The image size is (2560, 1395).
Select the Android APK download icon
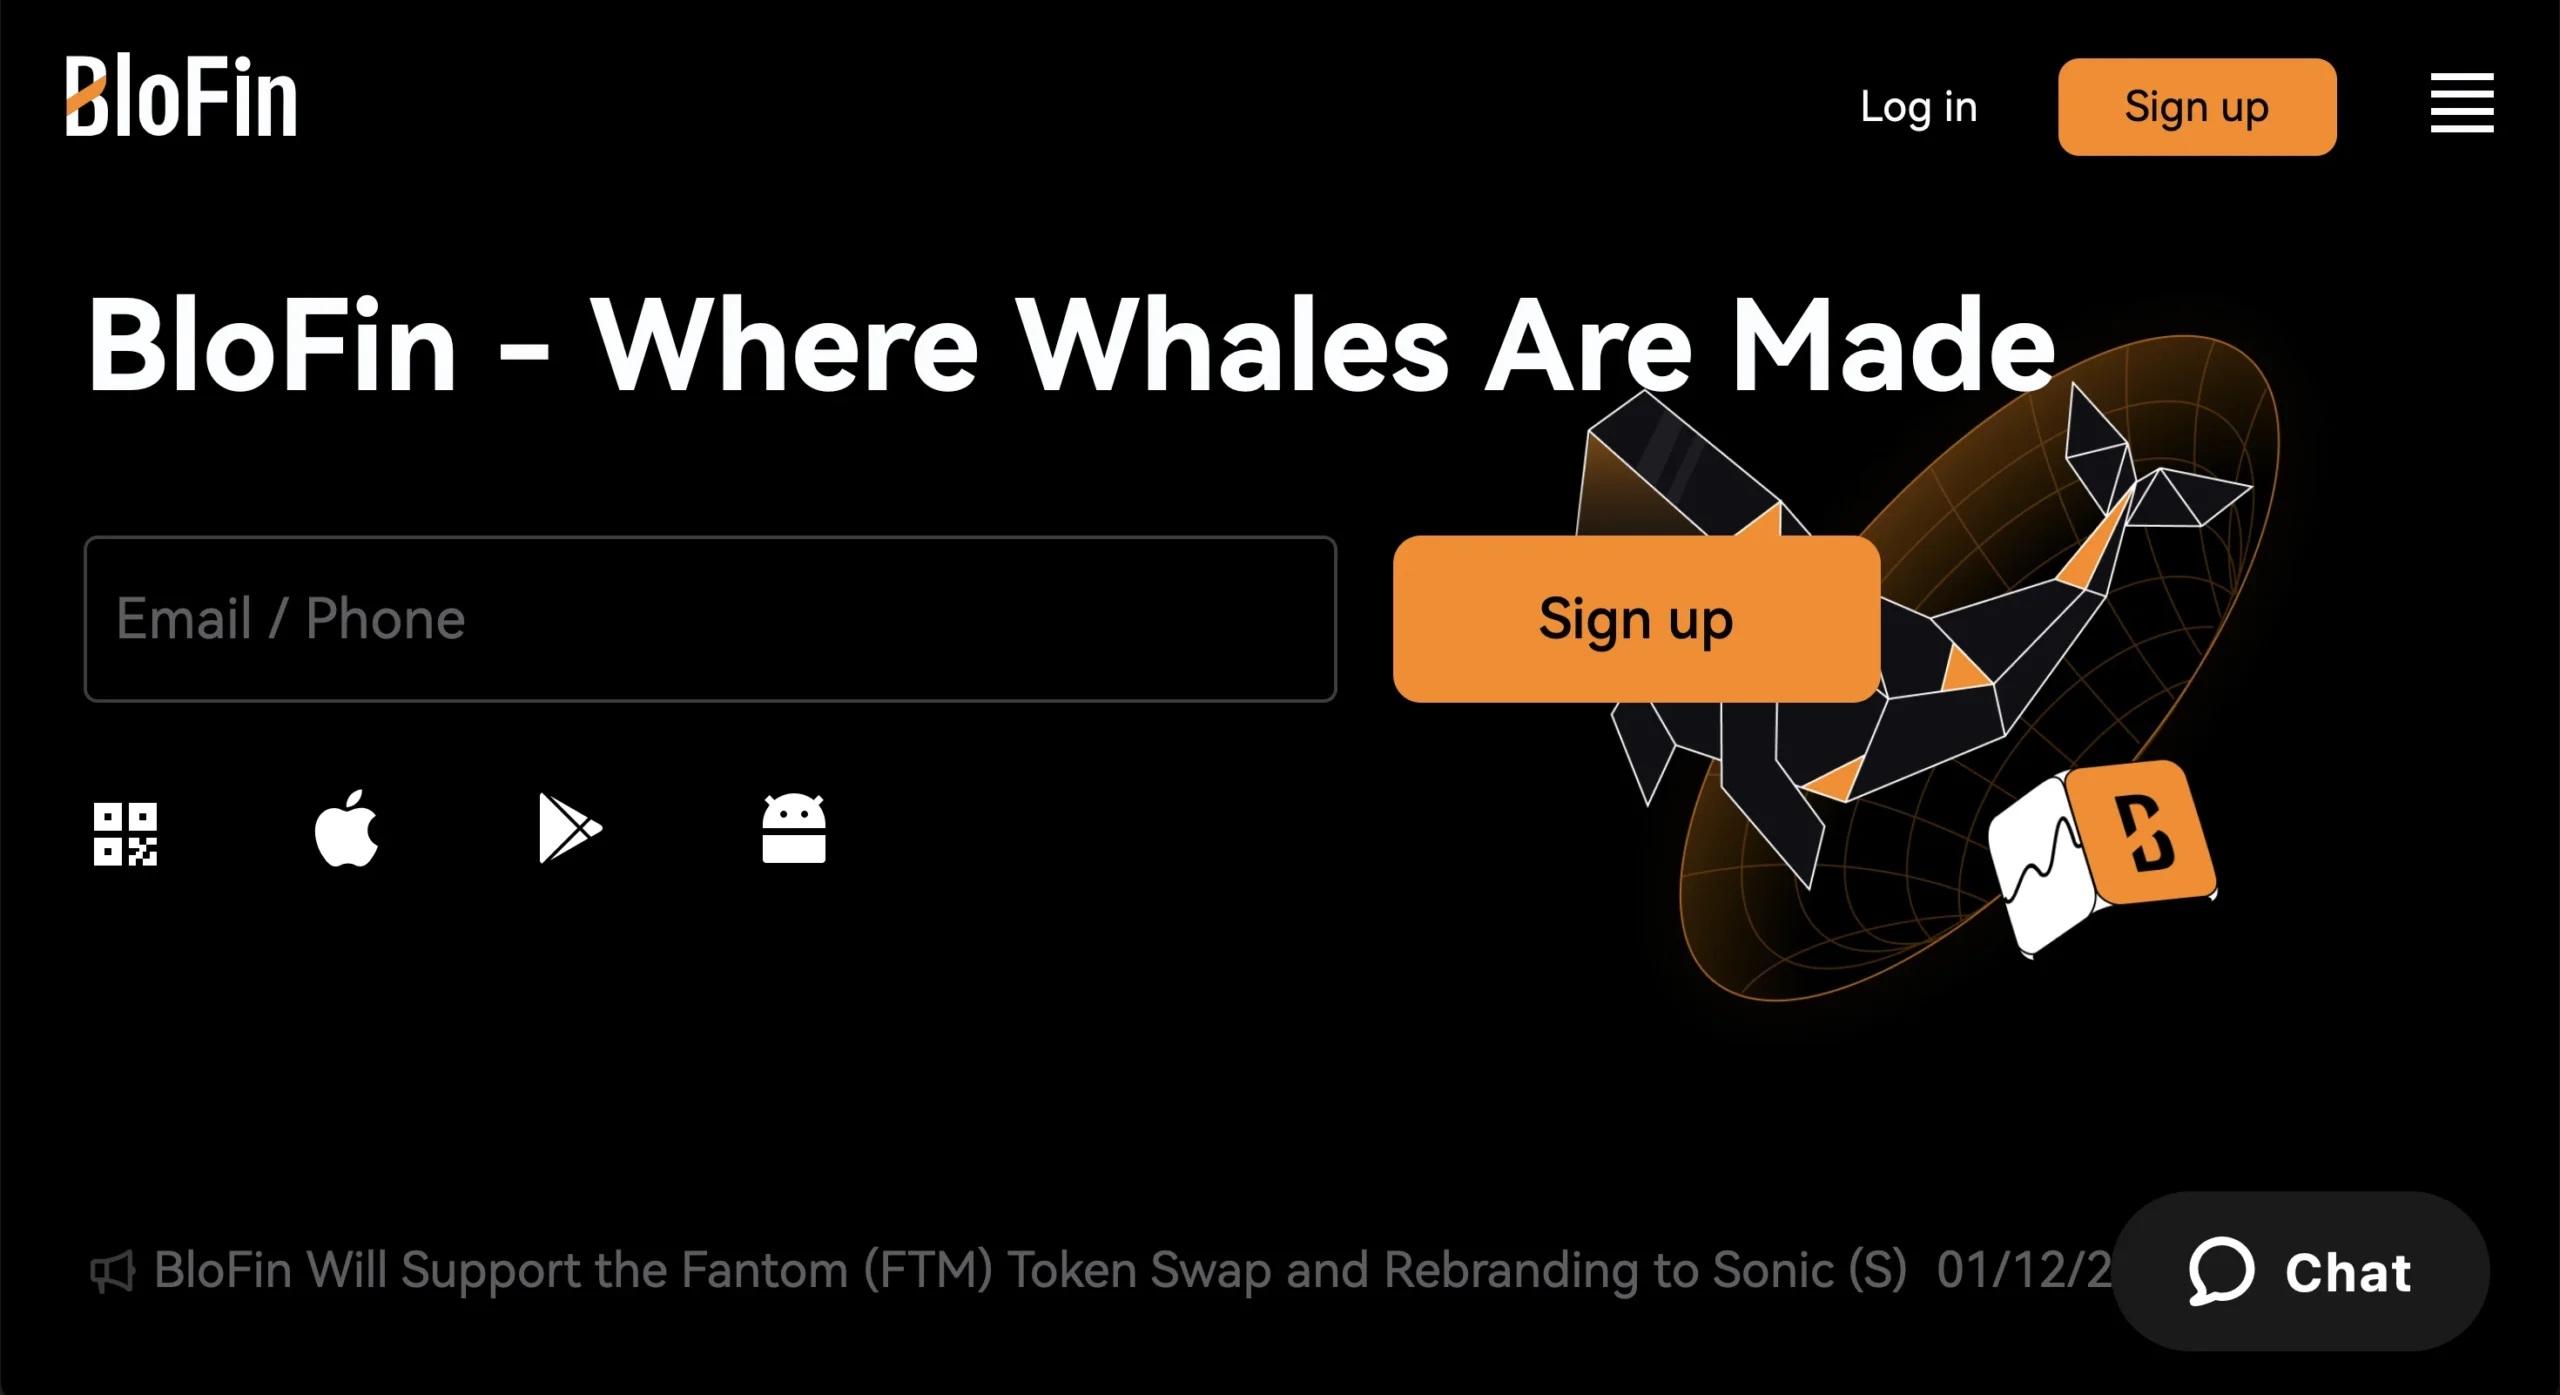(x=793, y=829)
